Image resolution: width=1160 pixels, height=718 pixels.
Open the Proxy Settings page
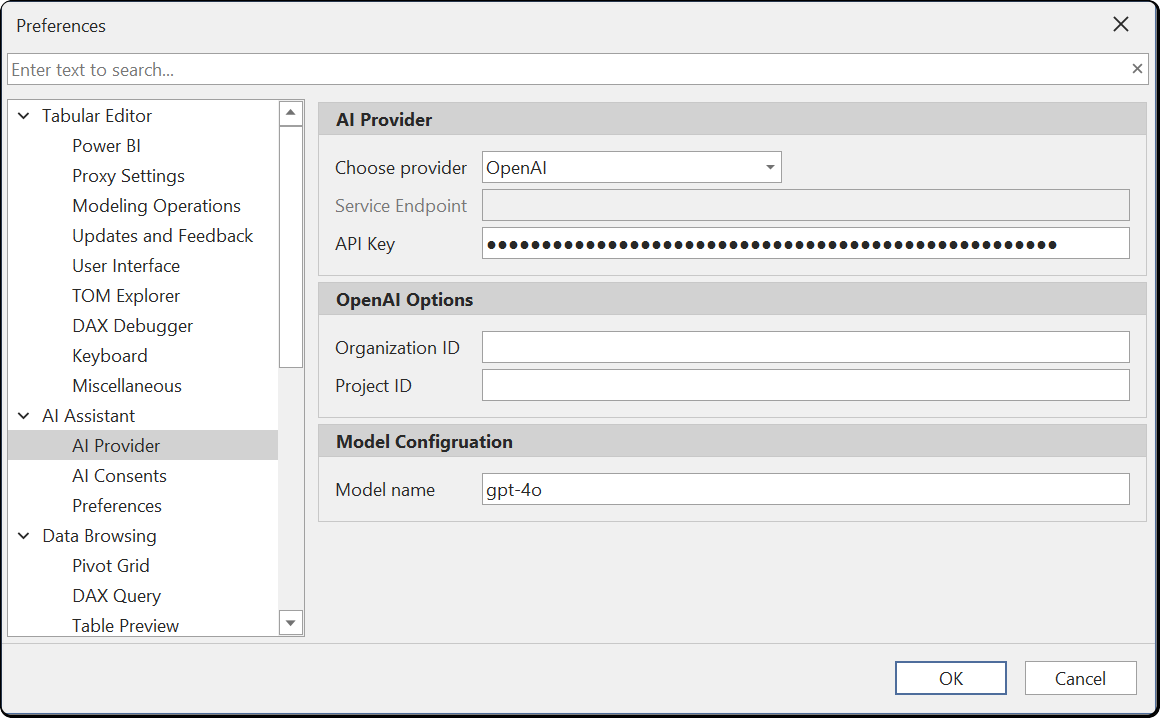click(128, 175)
